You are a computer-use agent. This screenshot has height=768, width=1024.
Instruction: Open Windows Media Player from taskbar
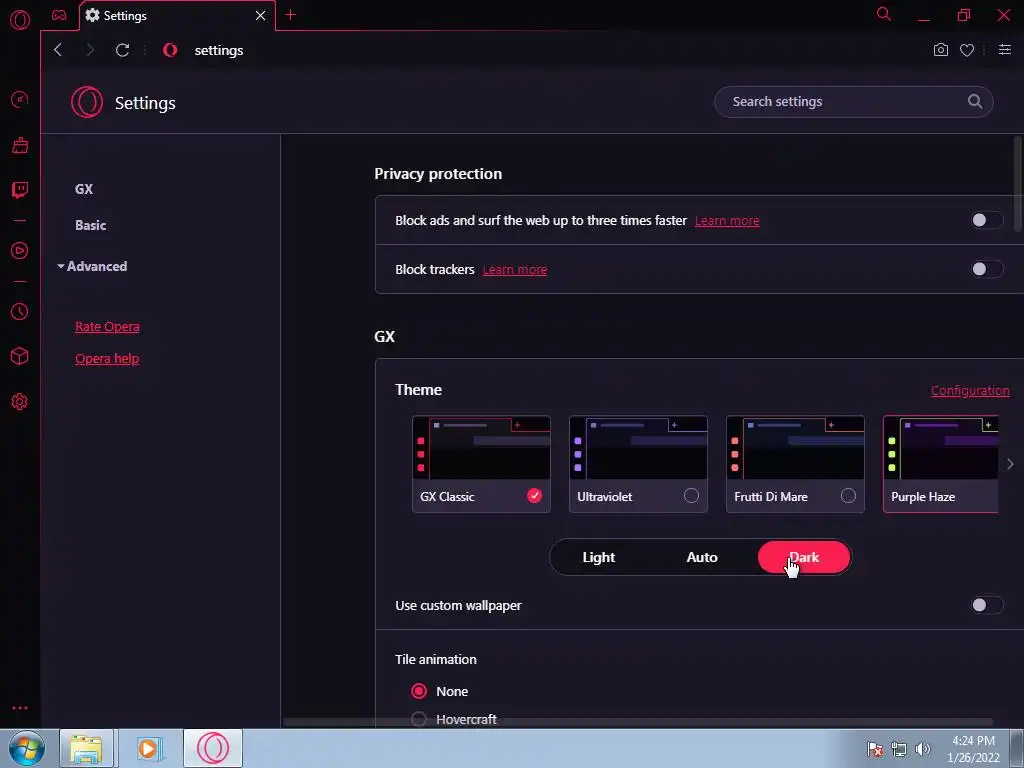point(150,748)
